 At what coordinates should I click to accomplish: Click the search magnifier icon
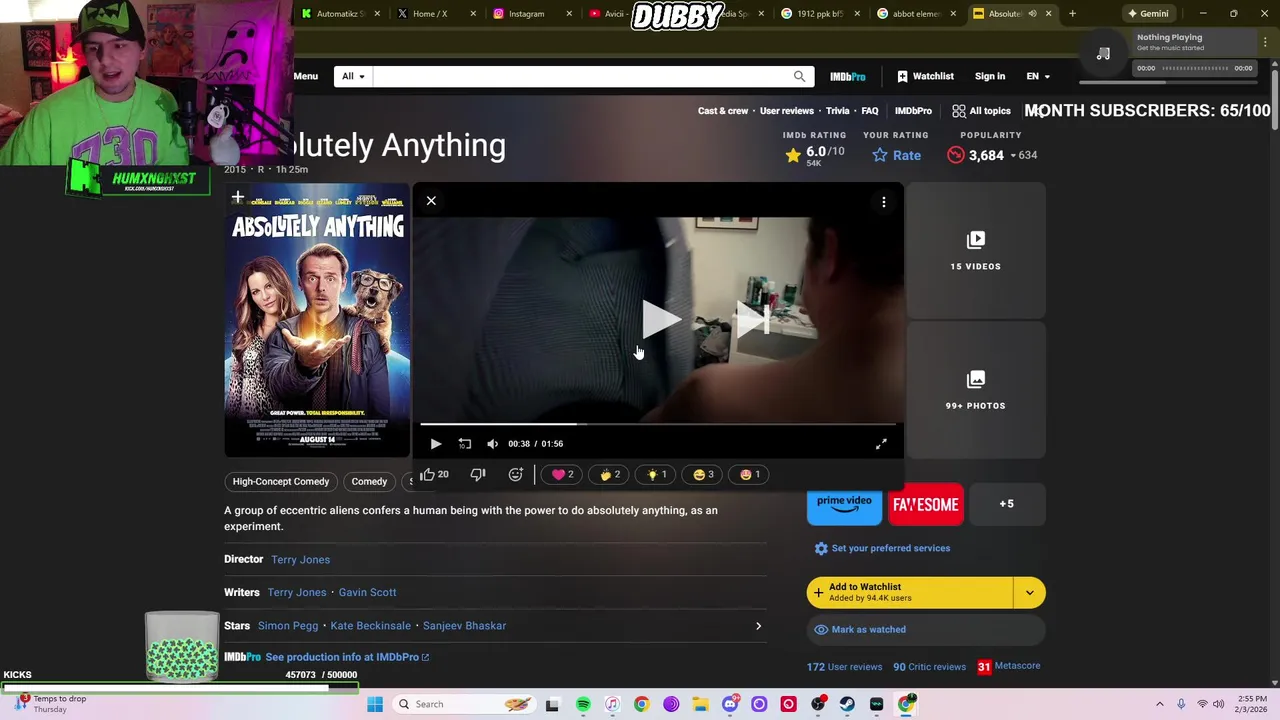click(x=799, y=77)
